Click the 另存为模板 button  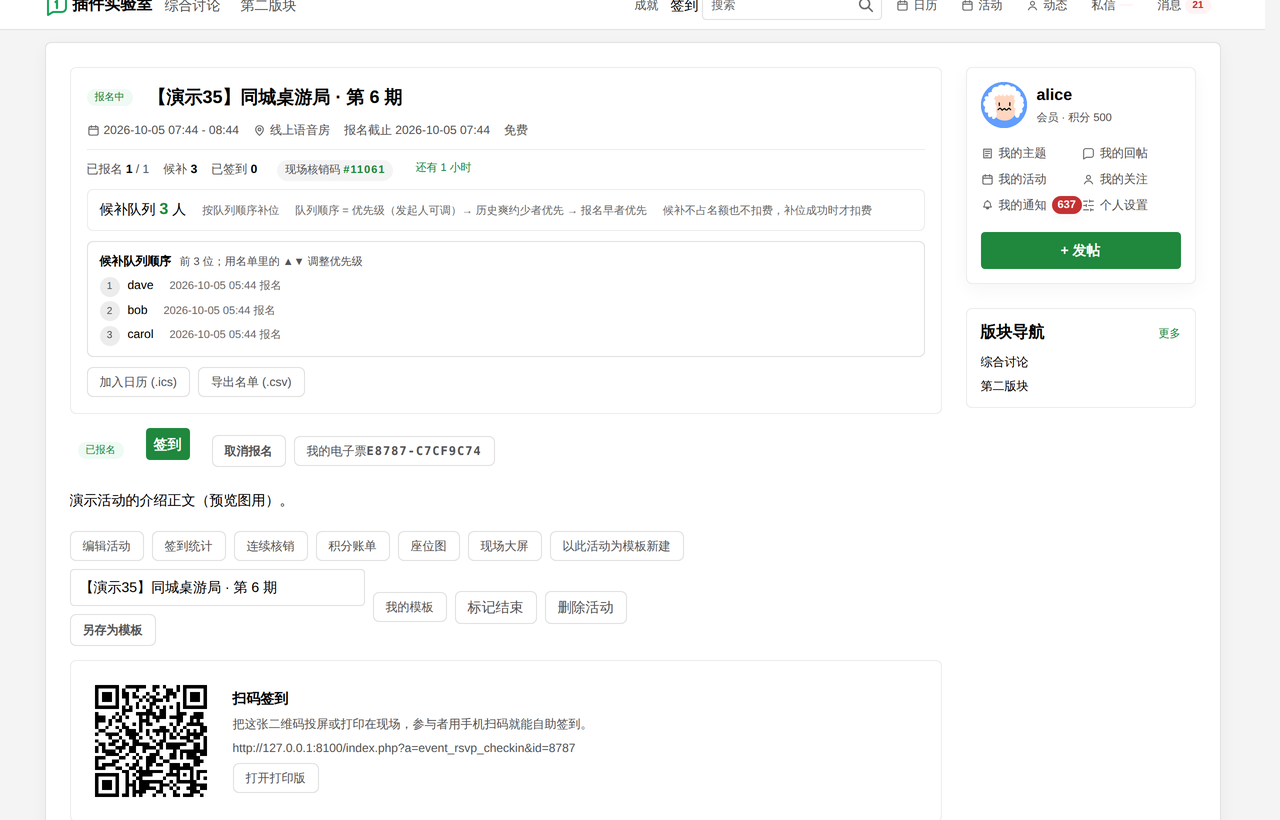coord(113,630)
